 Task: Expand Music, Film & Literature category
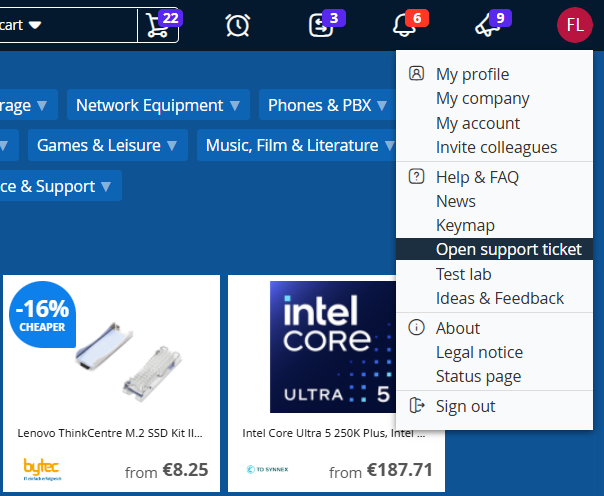[x=300, y=145]
